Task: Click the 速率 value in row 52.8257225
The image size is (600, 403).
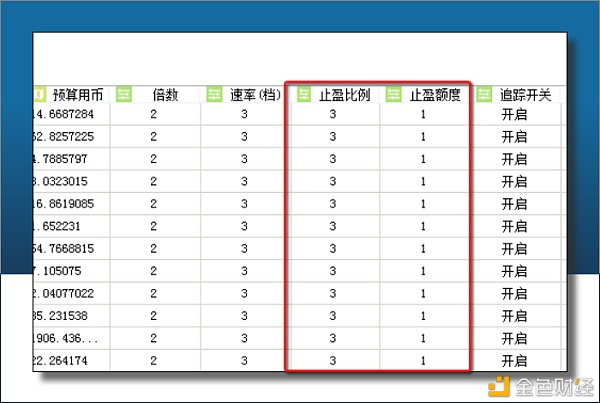Action: [x=244, y=137]
